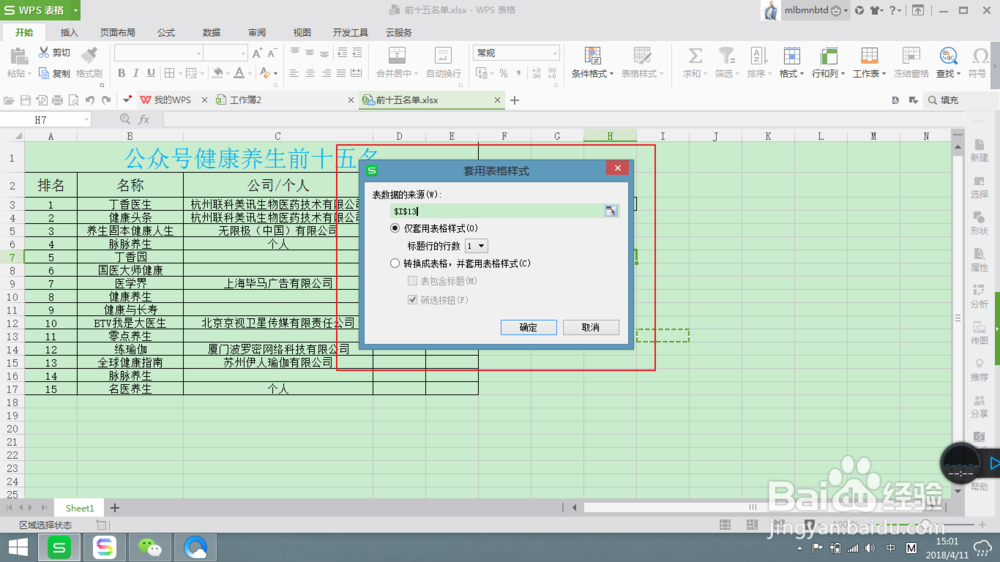Click the table data source field $I$13
1000x562 pixels.
(497, 211)
